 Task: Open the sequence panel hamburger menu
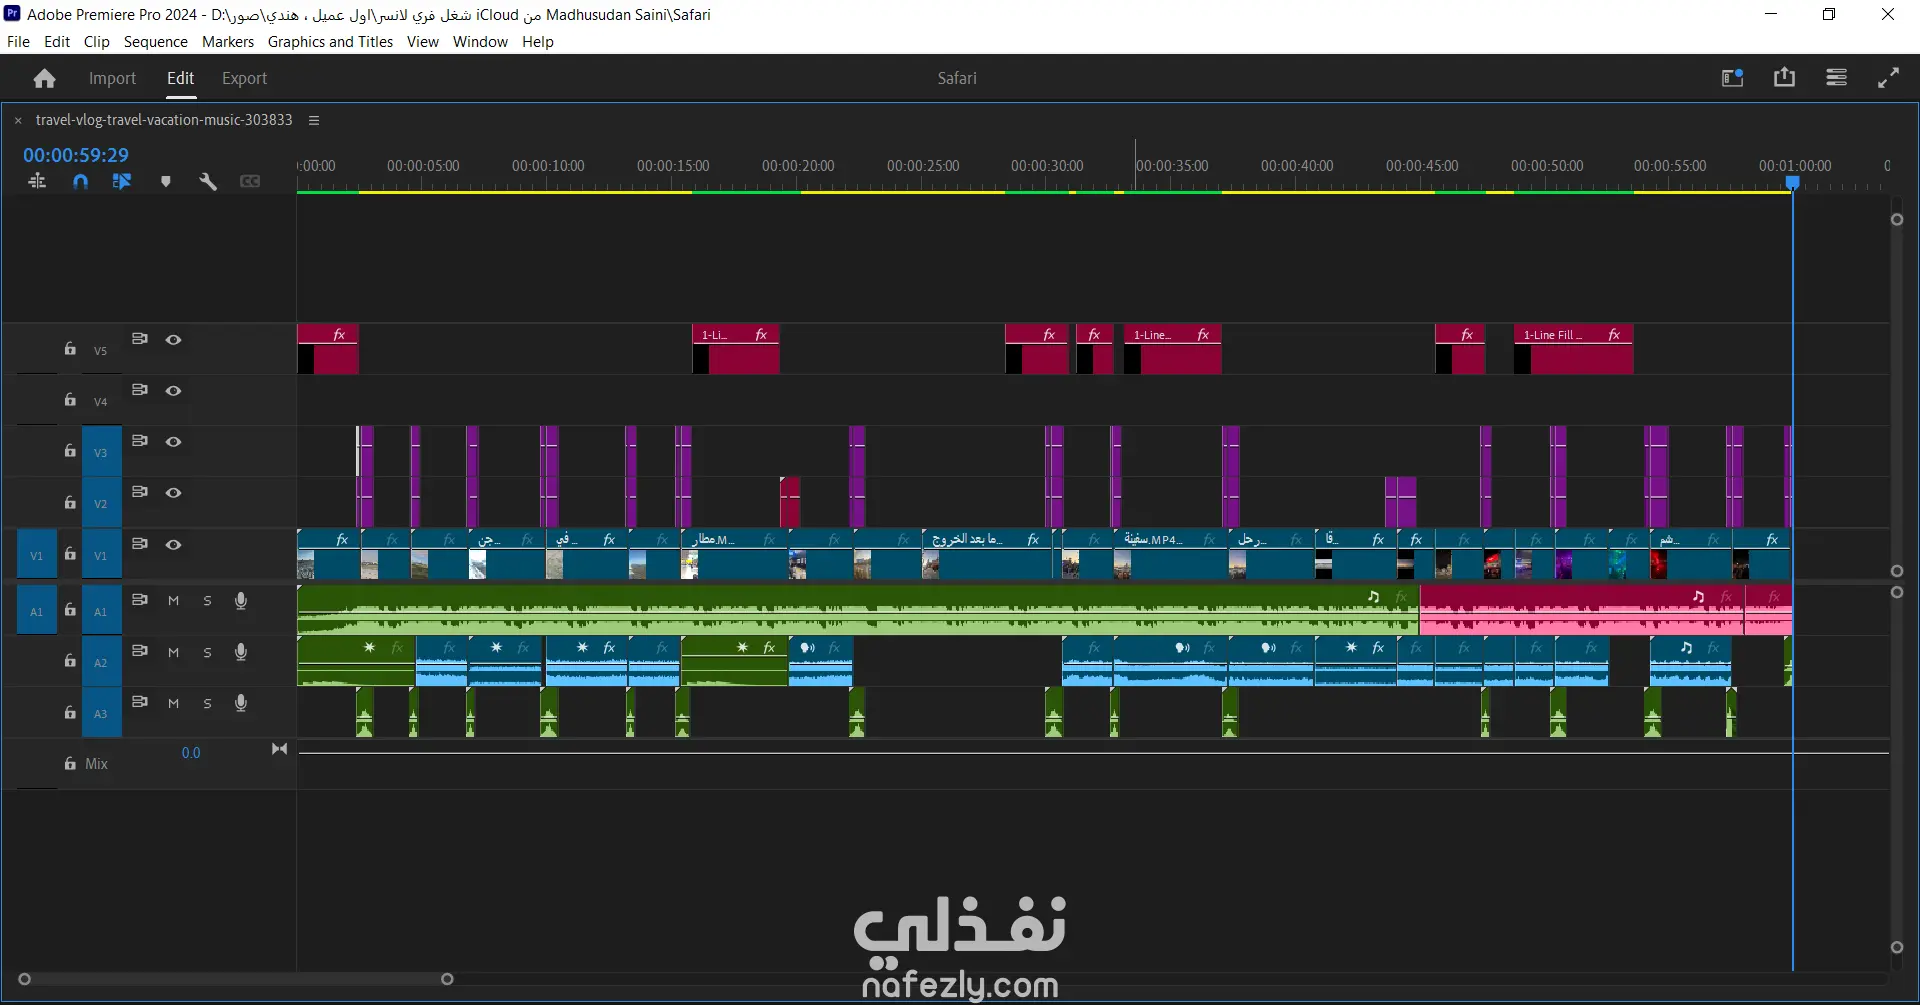[x=314, y=120]
